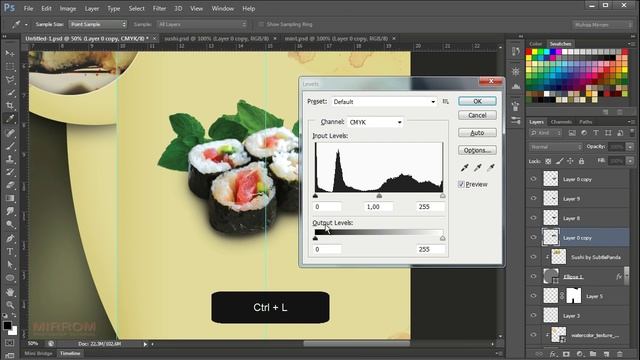Toggle the Show Sampling Ring checkbox
Screen dimensions: 640x360
point(261,24)
